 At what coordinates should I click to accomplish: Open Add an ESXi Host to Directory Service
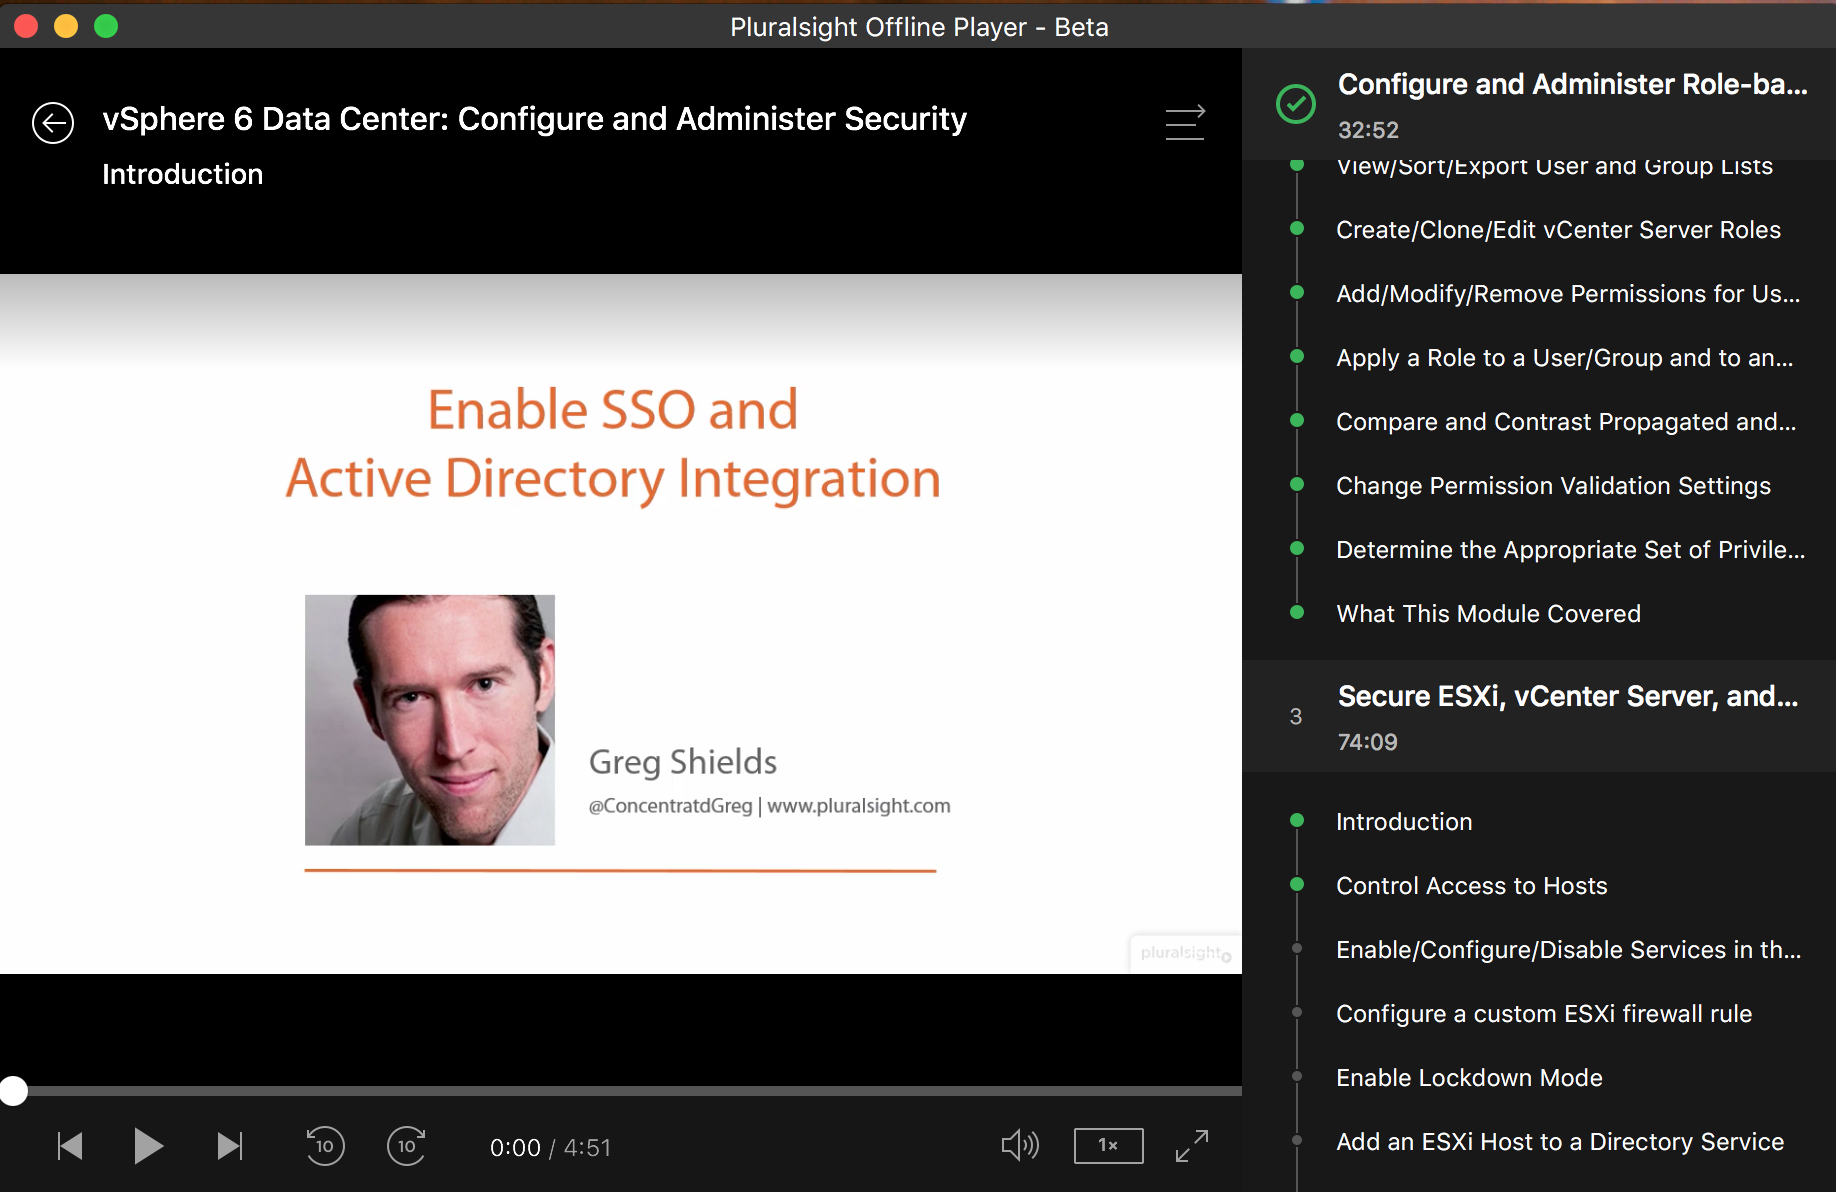click(1560, 1142)
